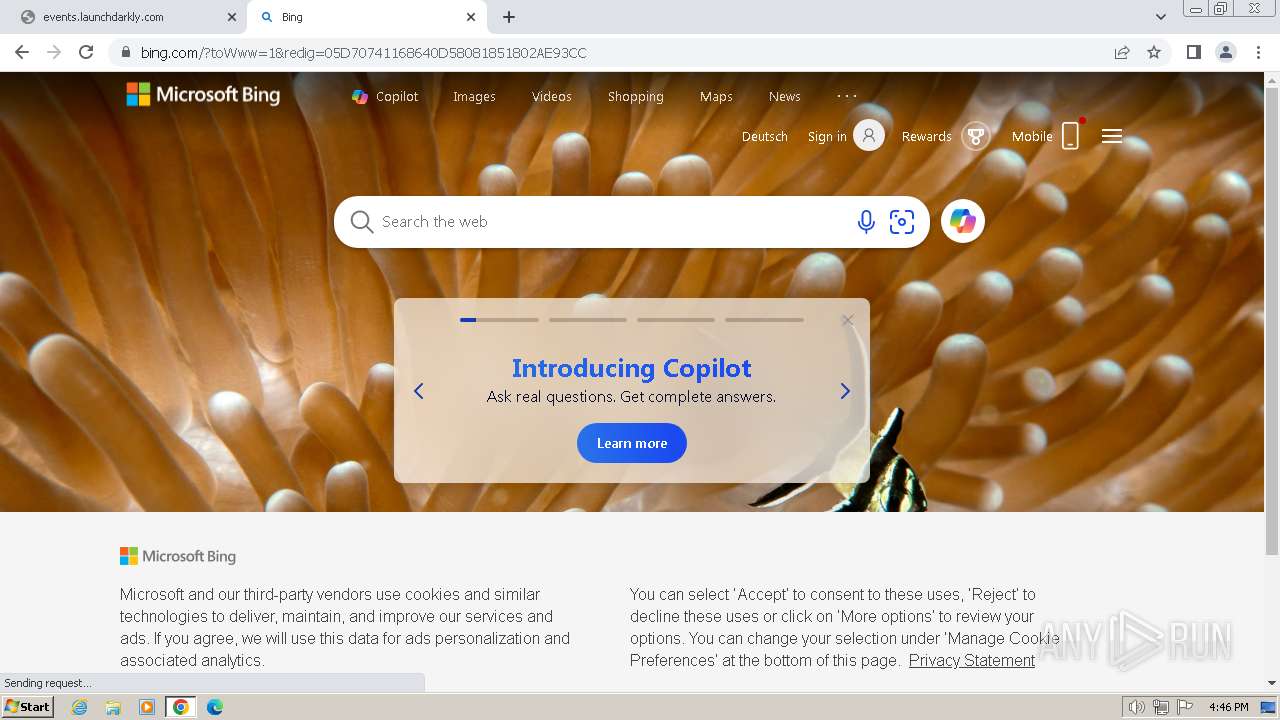This screenshot has width=1280, height=720.
Task: Toggle the browser side panel
Action: point(1194,52)
